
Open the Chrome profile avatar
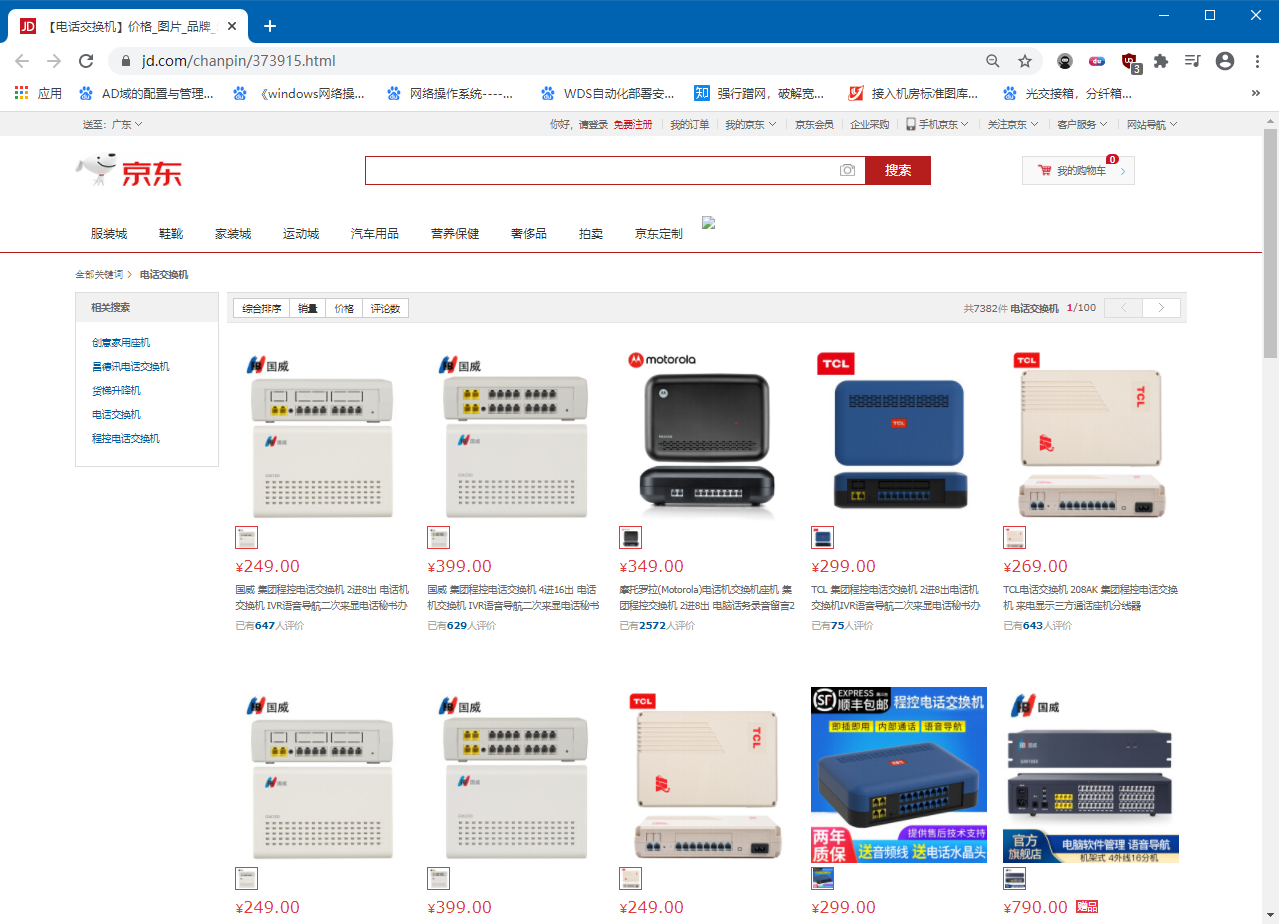pos(1225,61)
